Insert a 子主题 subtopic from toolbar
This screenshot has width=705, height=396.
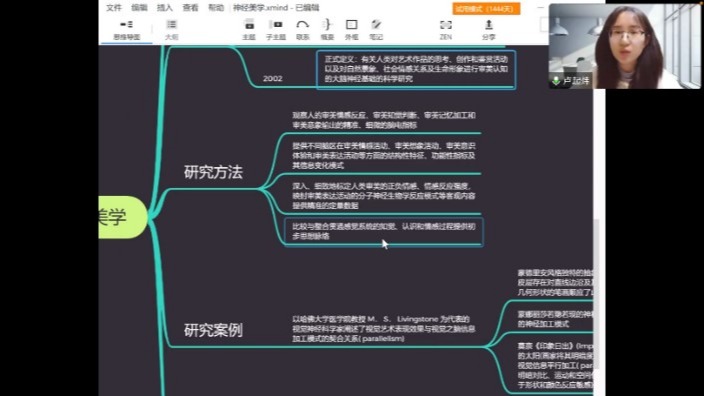(276, 30)
